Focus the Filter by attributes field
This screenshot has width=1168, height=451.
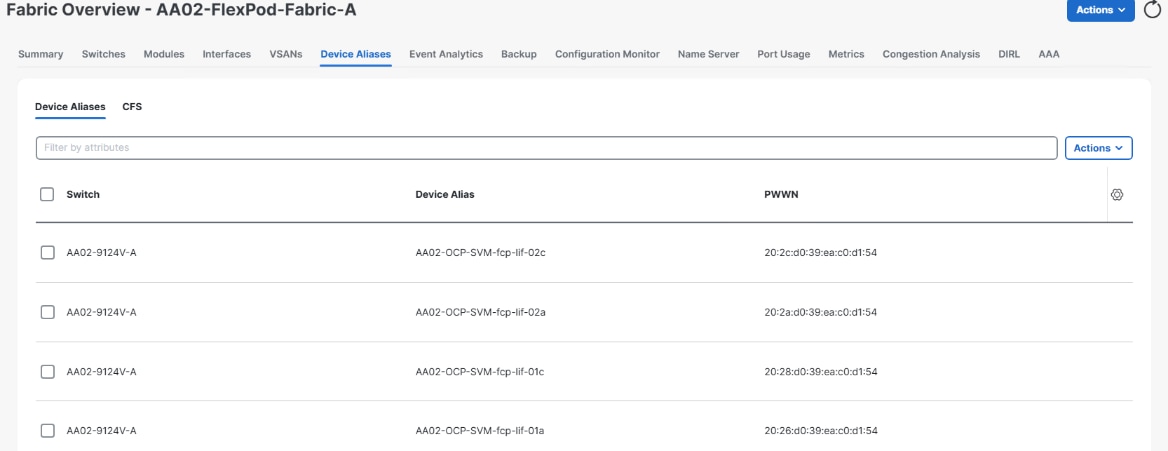click(547, 148)
